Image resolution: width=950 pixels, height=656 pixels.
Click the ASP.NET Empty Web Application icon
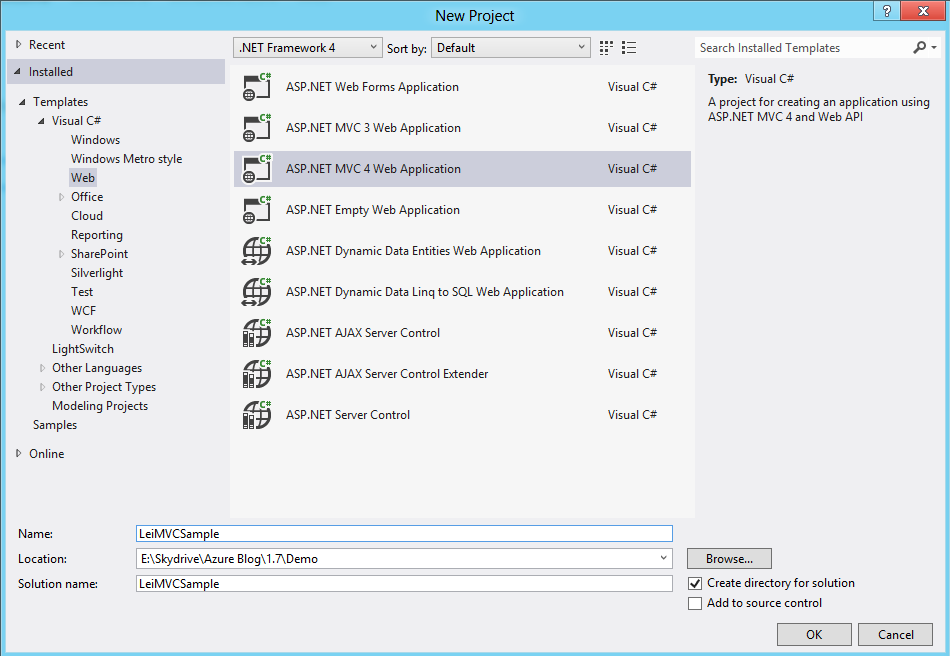[x=256, y=210]
